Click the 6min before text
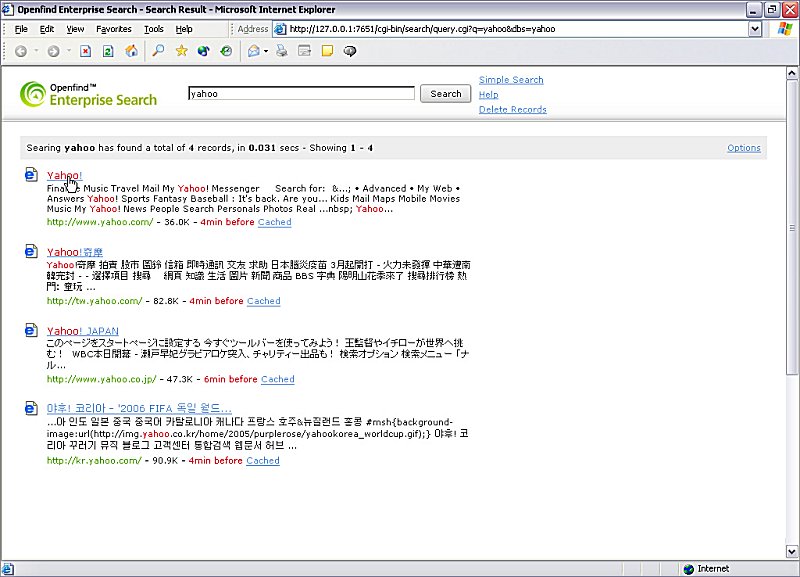 tap(231, 380)
